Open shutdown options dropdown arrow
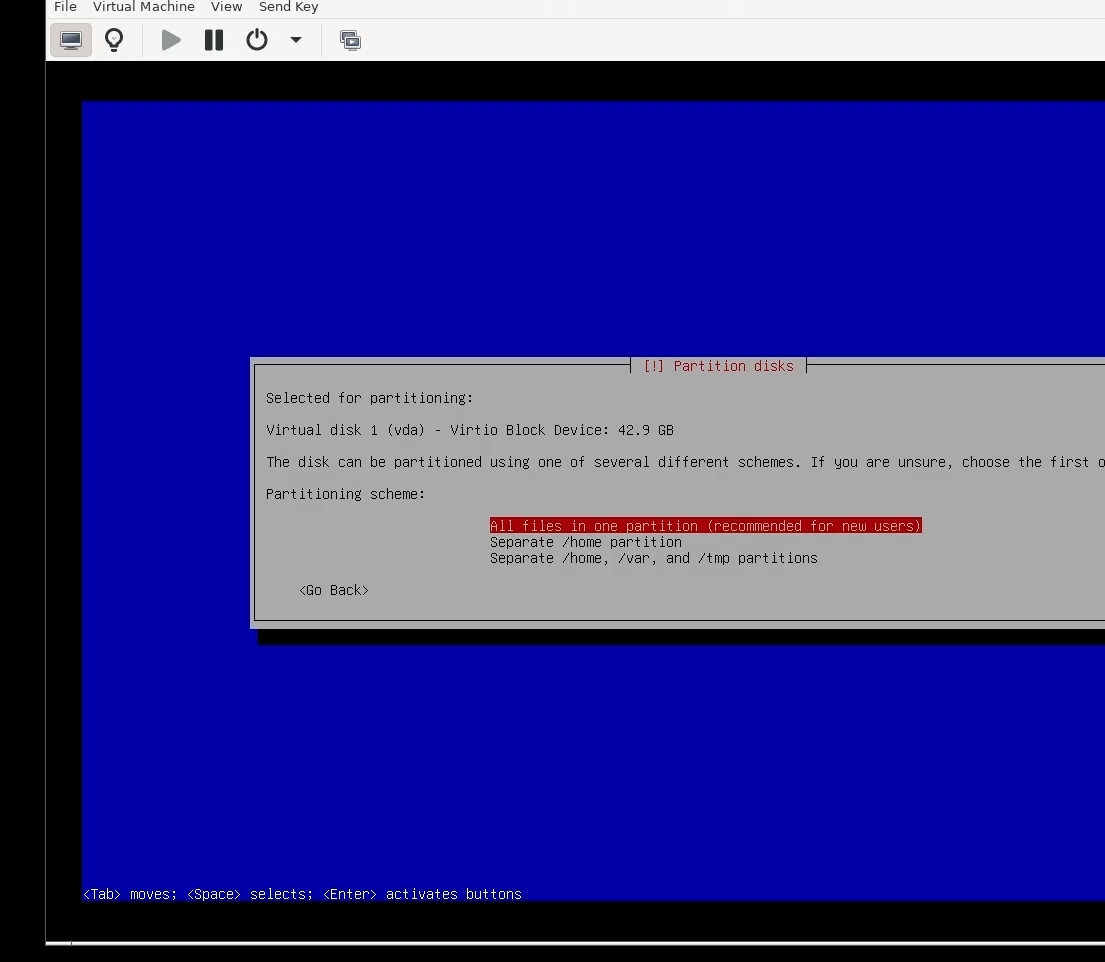Screen dimensions: 1105x962 [x=296, y=40]
